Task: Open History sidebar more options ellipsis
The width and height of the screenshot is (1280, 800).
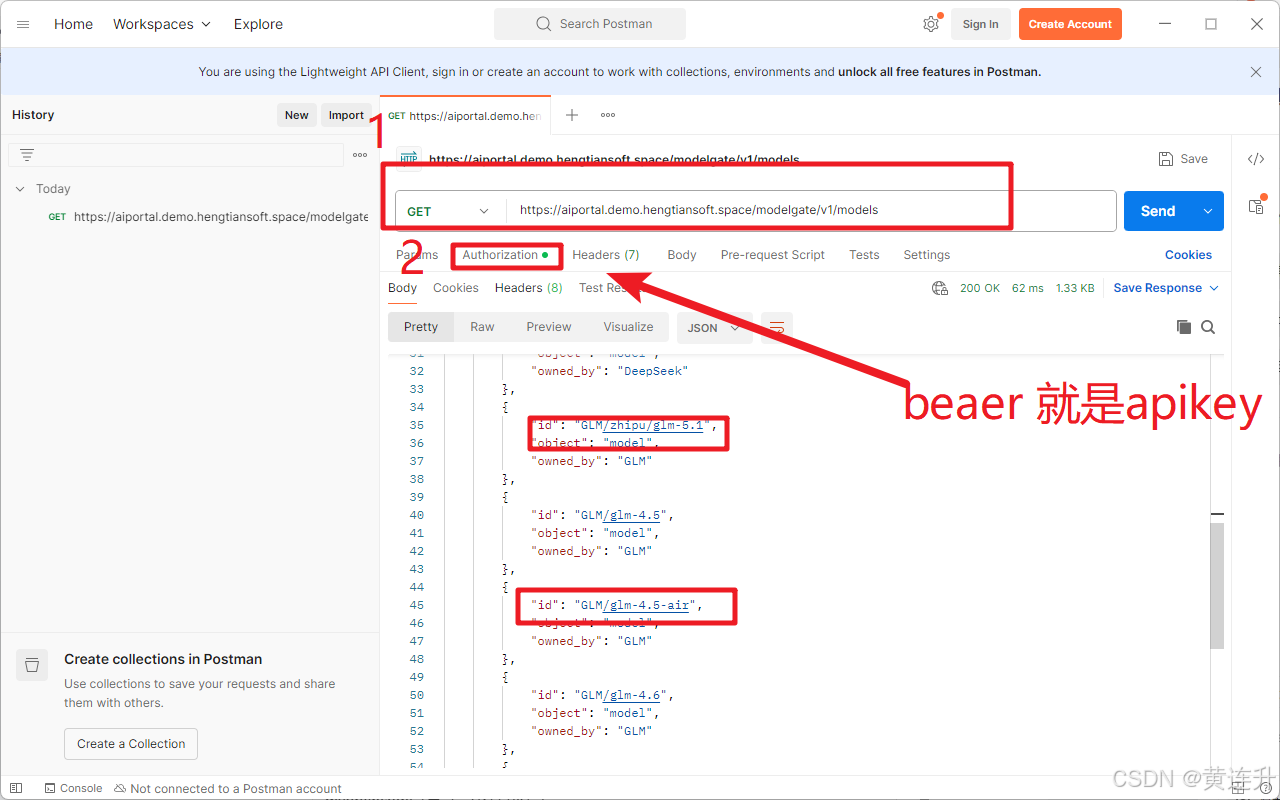Action: 360,155
